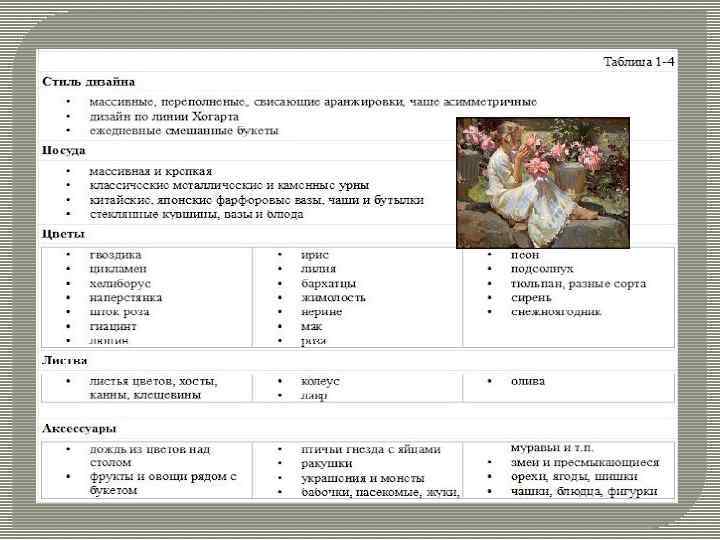Viewport: 720px width, 540px height.
Task: Click the bullet starting with 'массивные, переполненые'
Action: pos(313,101)
